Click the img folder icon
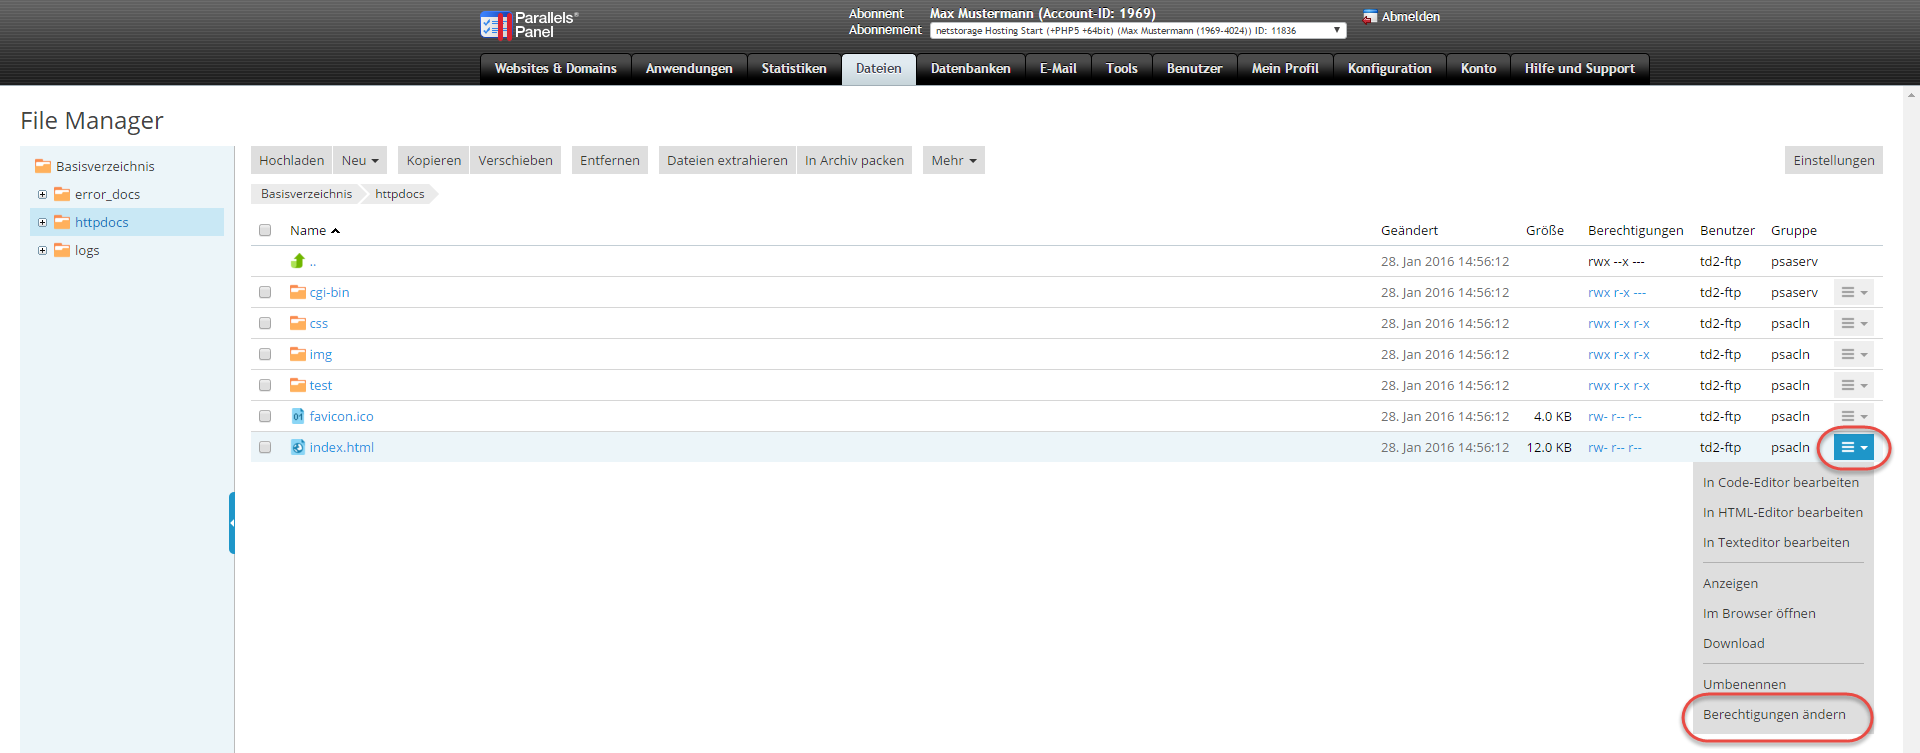Screen dimensions: 1920x753 pyautogui.click(x=298, y=354)
